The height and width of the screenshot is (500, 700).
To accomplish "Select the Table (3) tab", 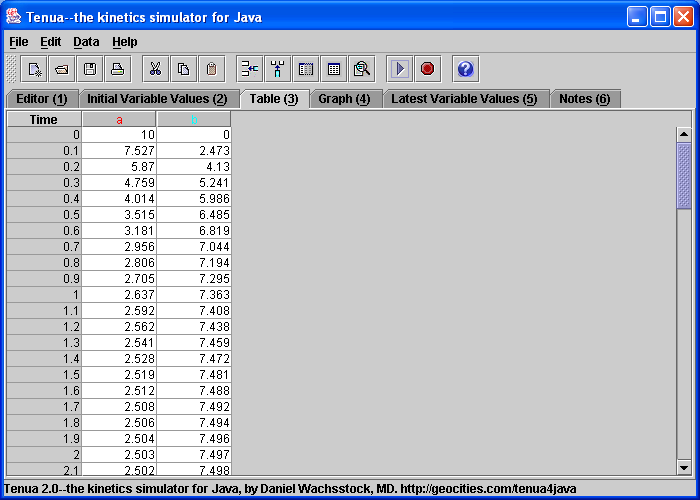I will click(274, 99).
